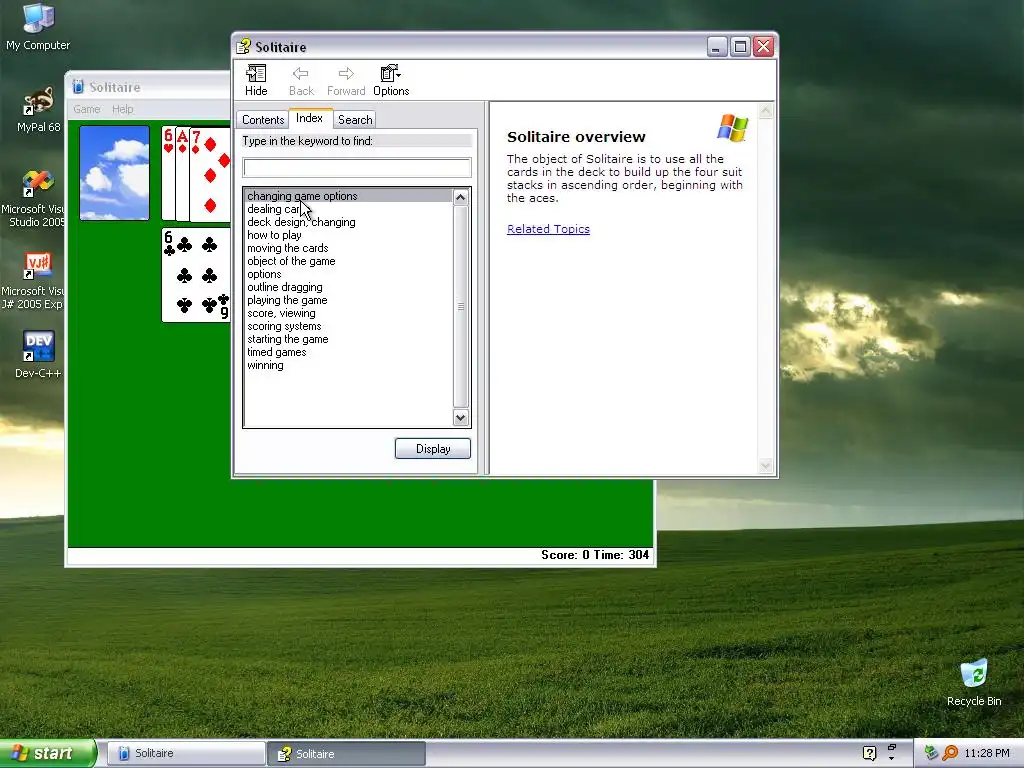Open the Help menu in Solitaire

[x=122, y=109]
